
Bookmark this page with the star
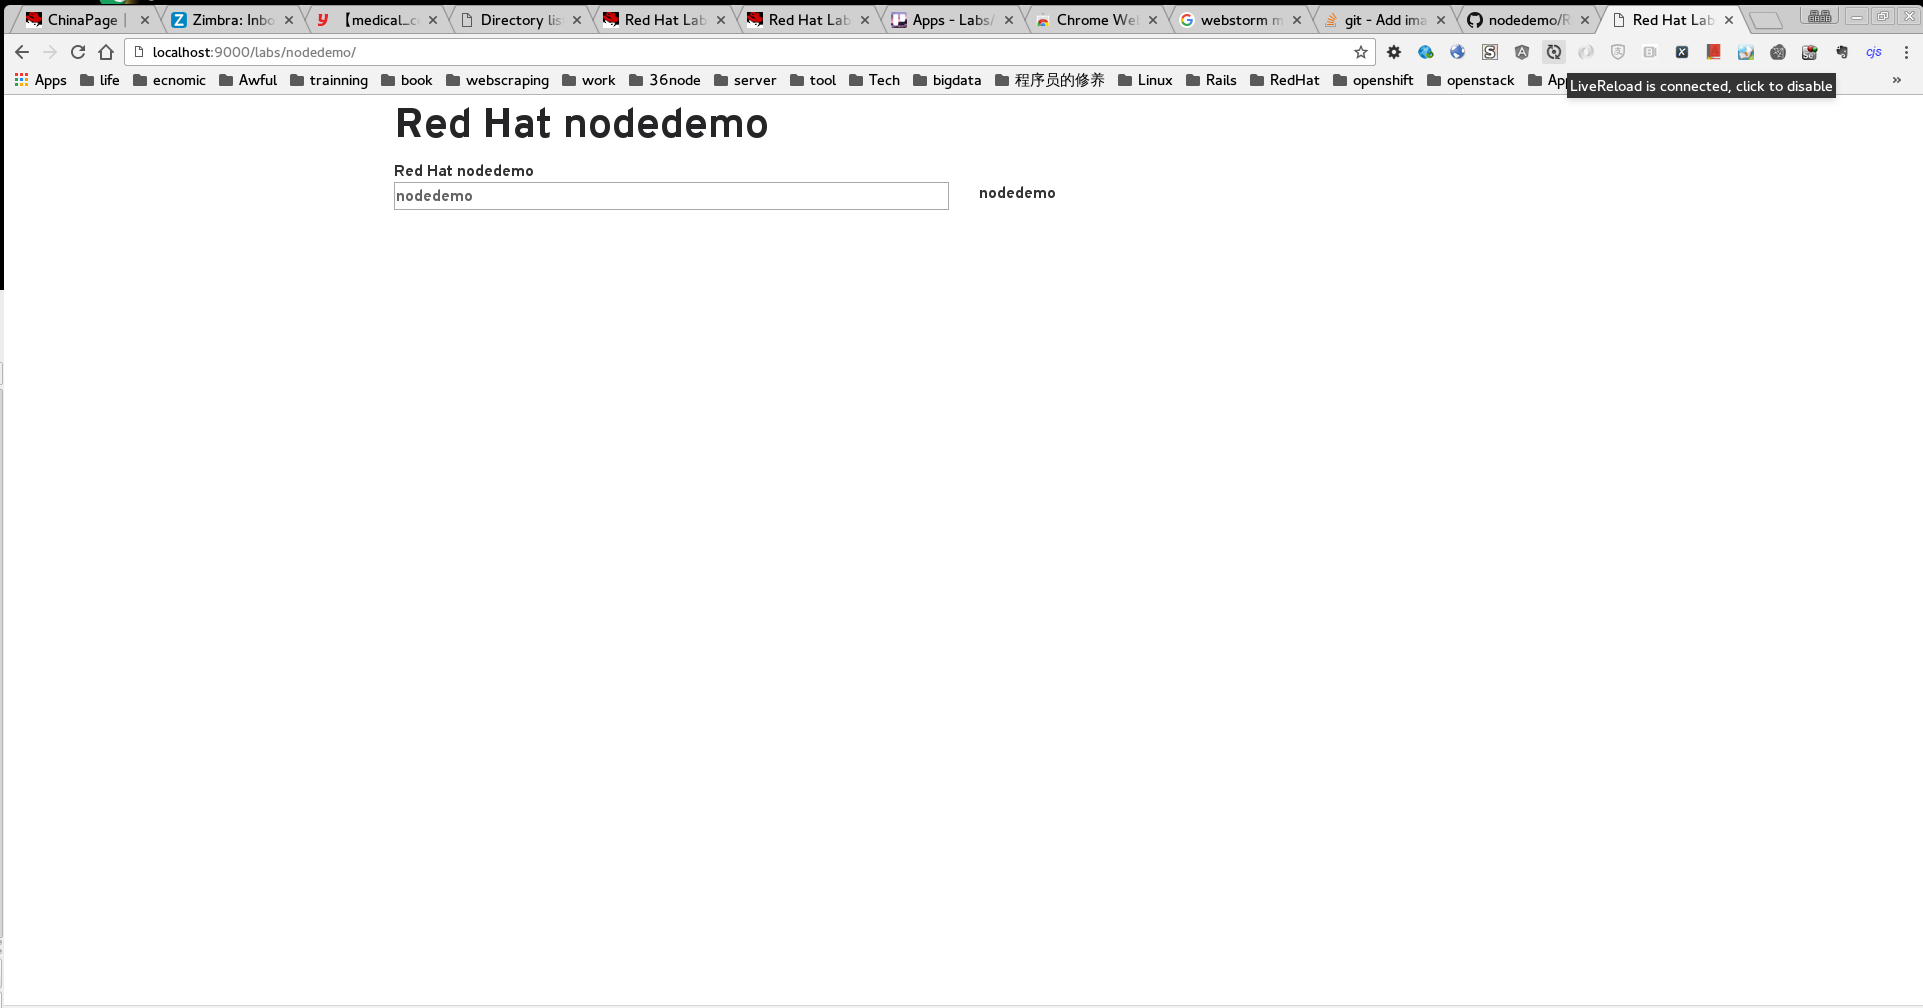[1361, 52]
